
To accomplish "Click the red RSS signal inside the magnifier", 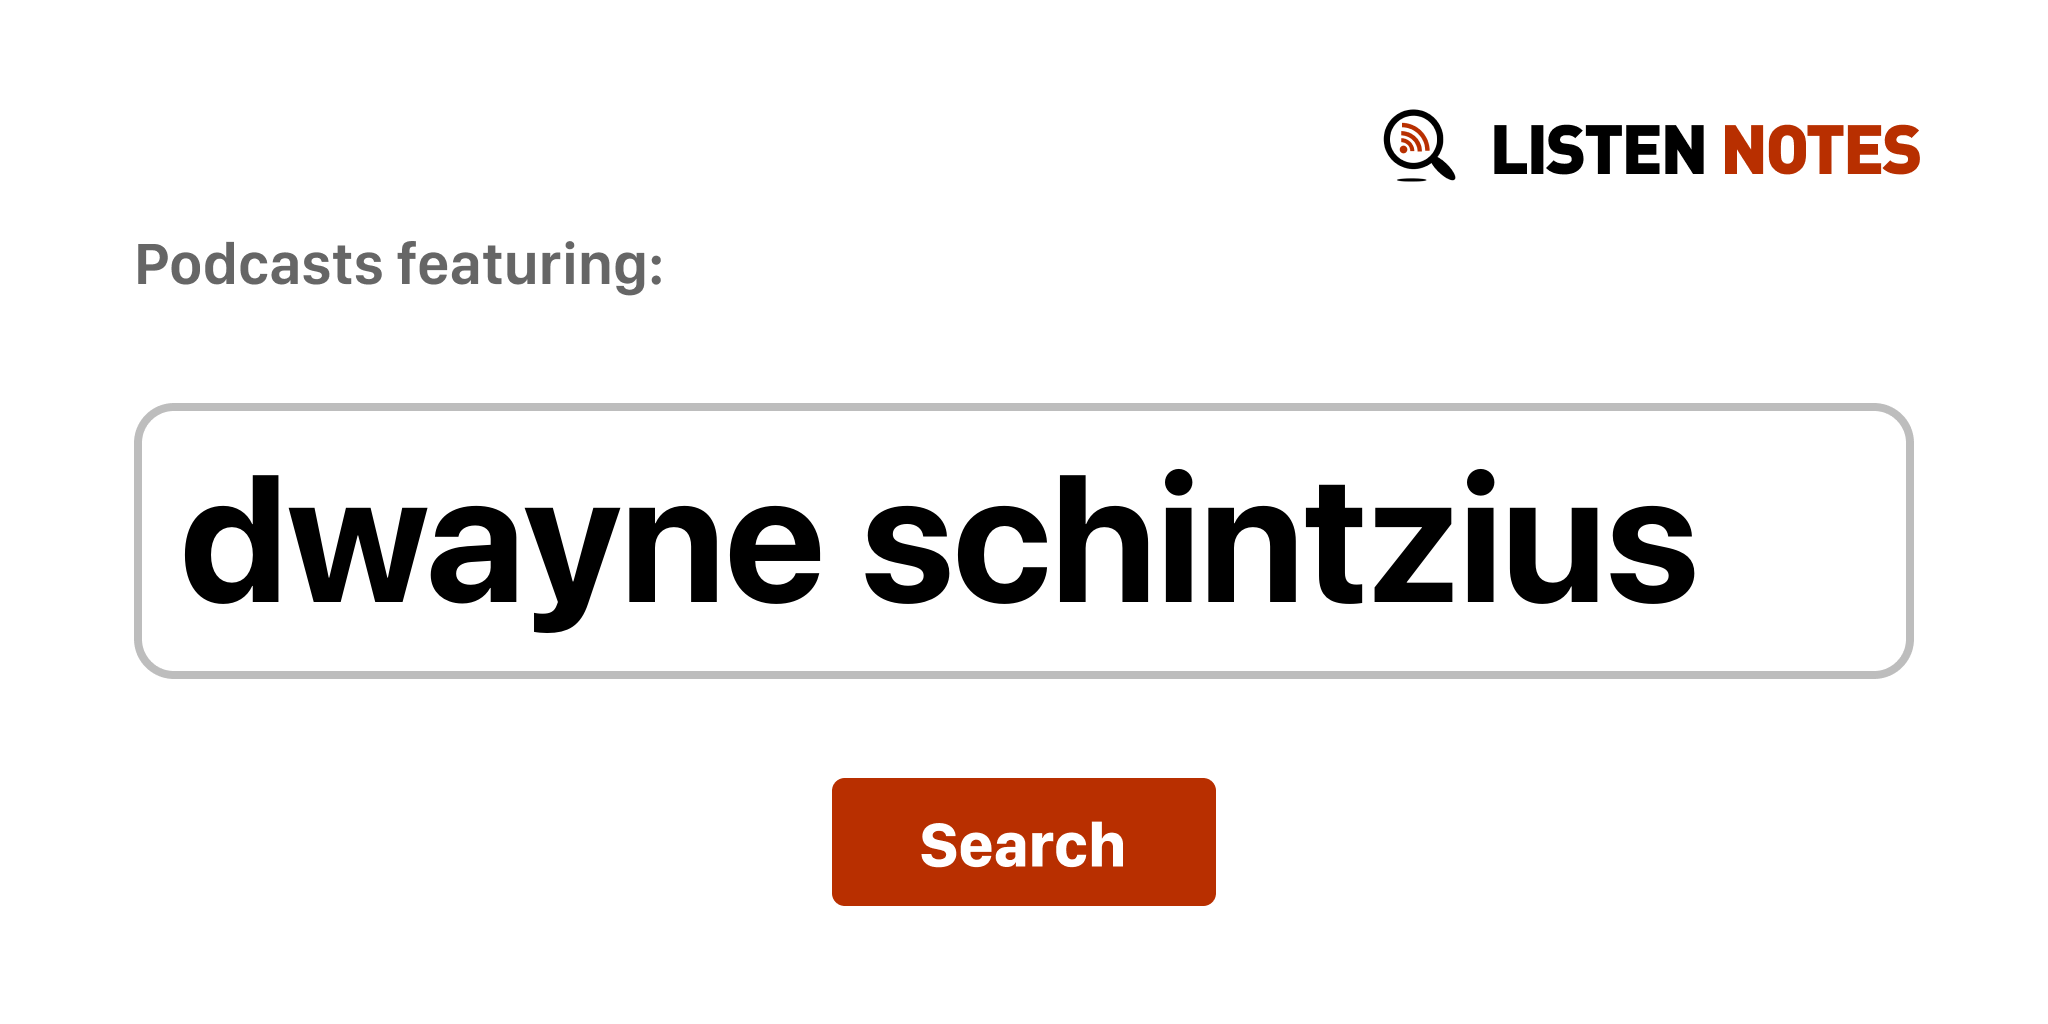I will click(1412, 139).
